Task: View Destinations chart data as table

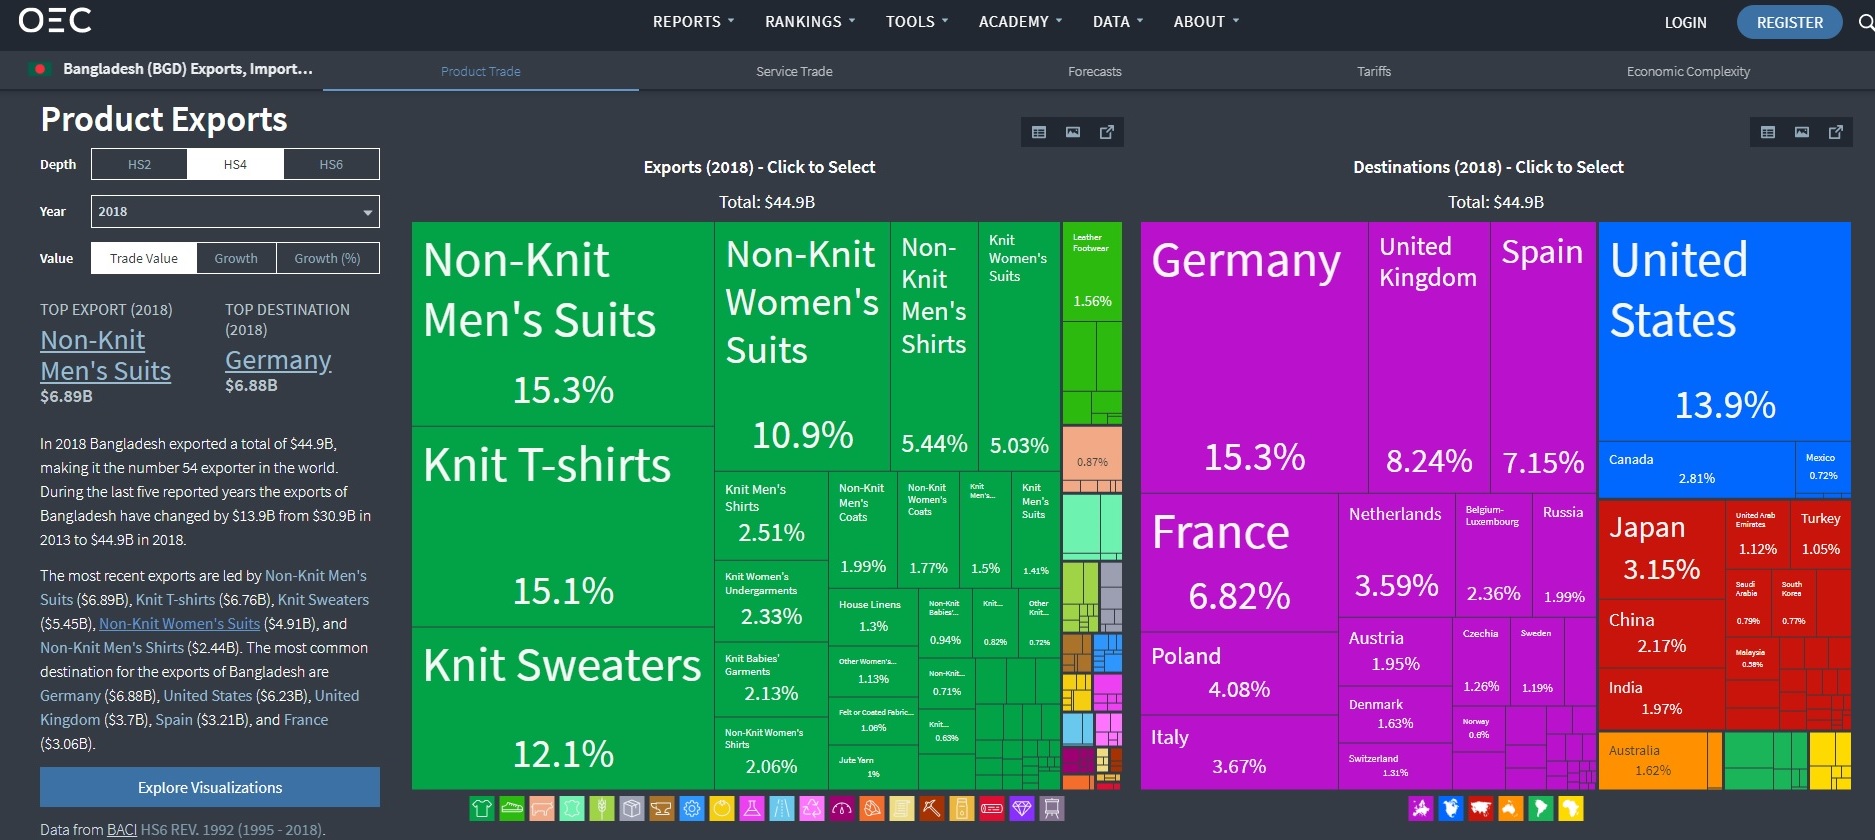Action: click(x=1768, y=132)
